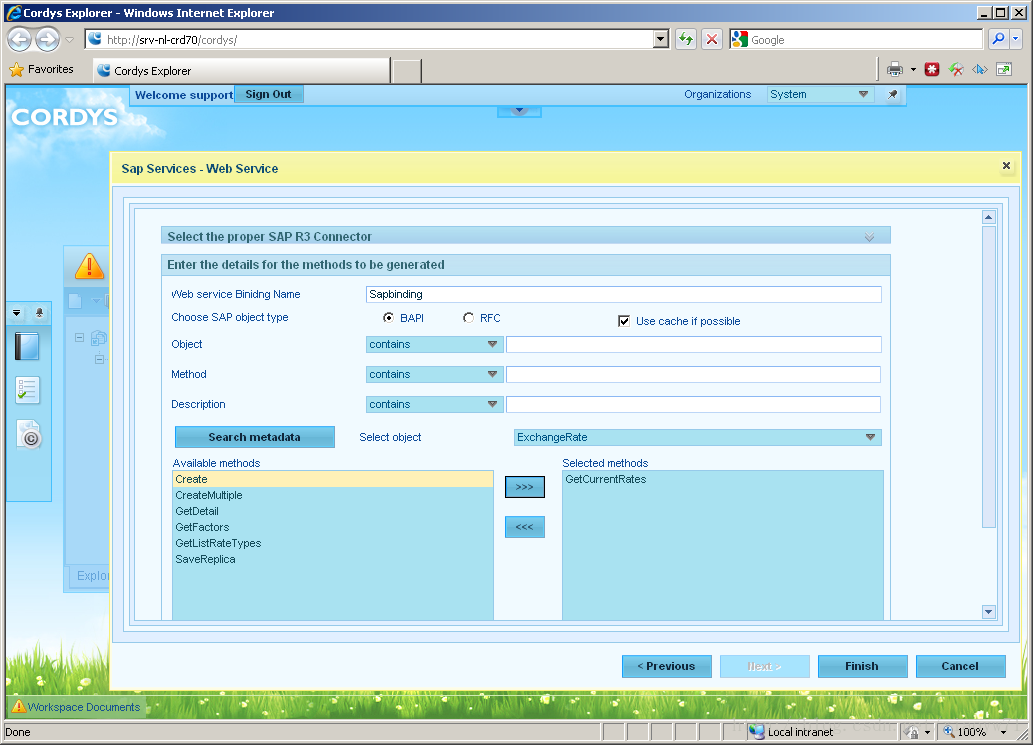
Task: Select the BAPI radio button
Action: point(388,317)
